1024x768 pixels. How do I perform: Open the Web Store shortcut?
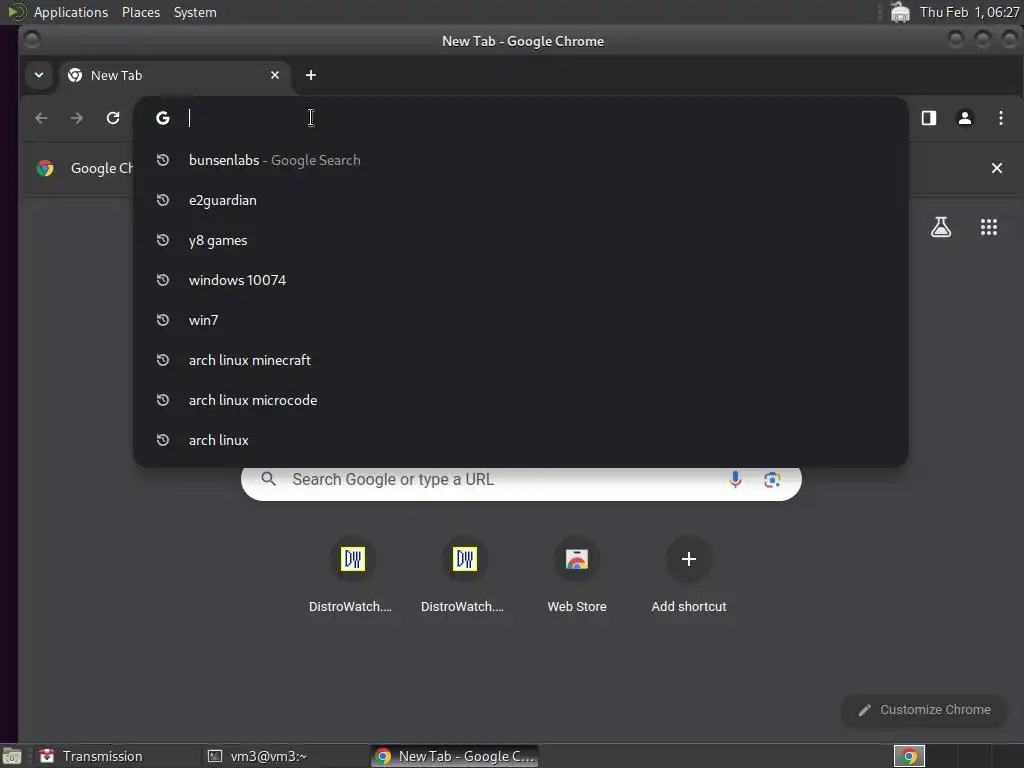tap(577, 575)
